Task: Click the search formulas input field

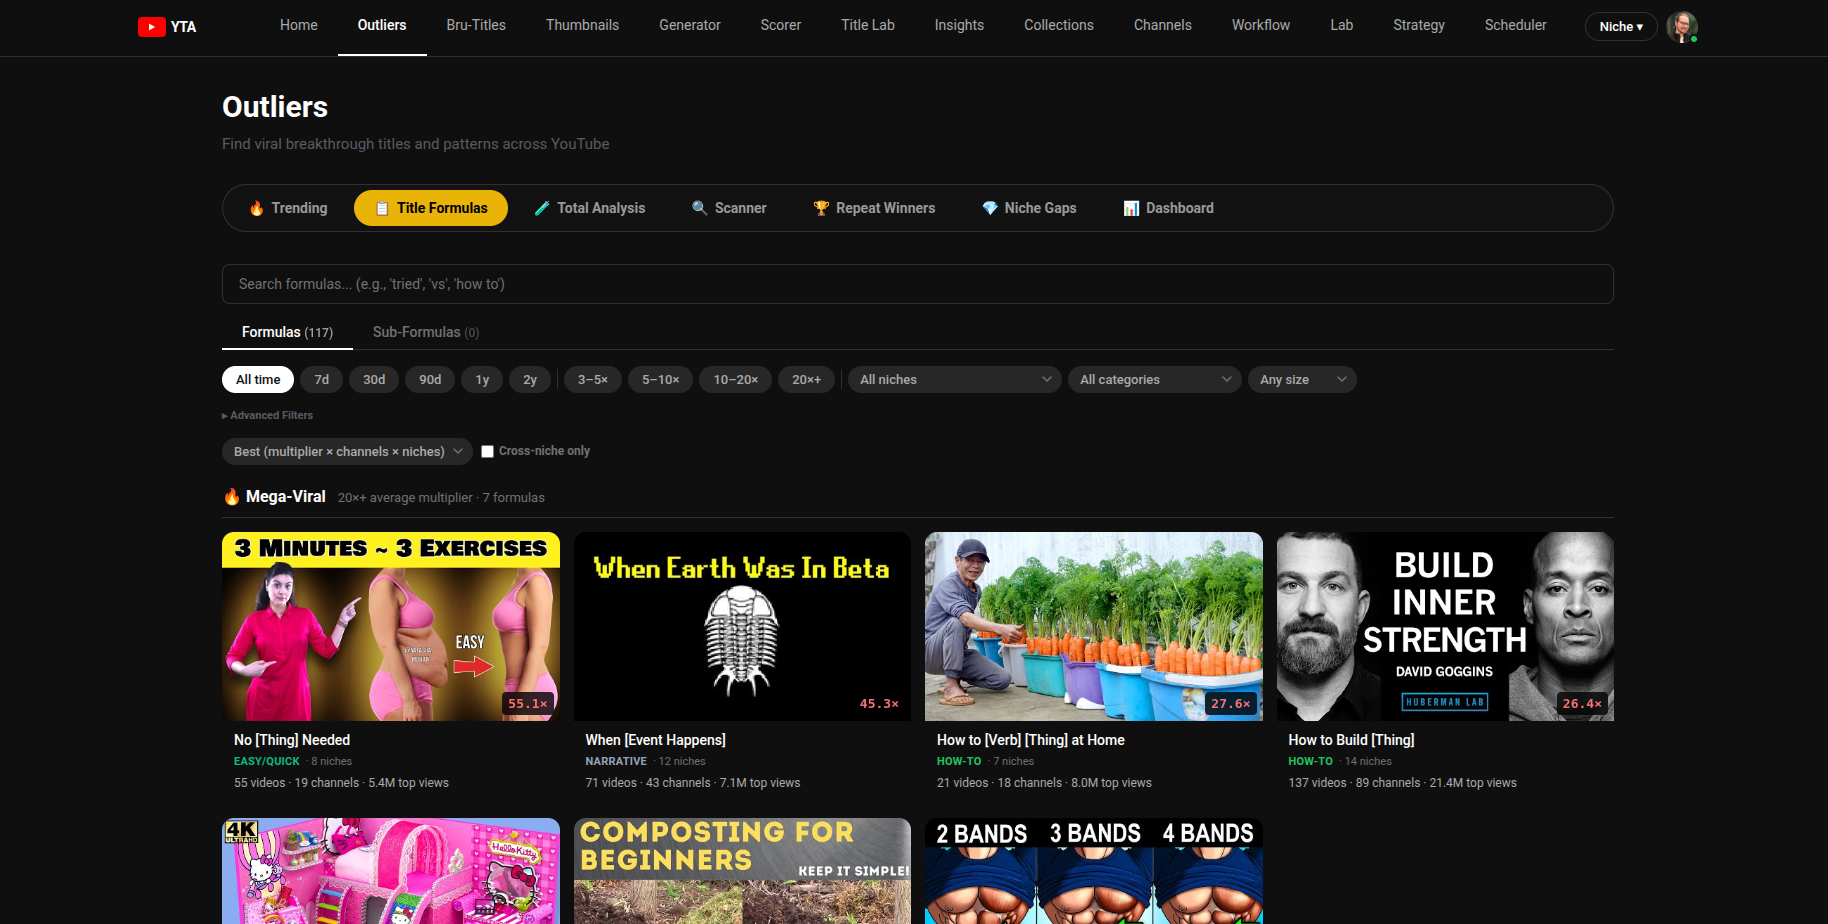Action: [x=917, y=284]
